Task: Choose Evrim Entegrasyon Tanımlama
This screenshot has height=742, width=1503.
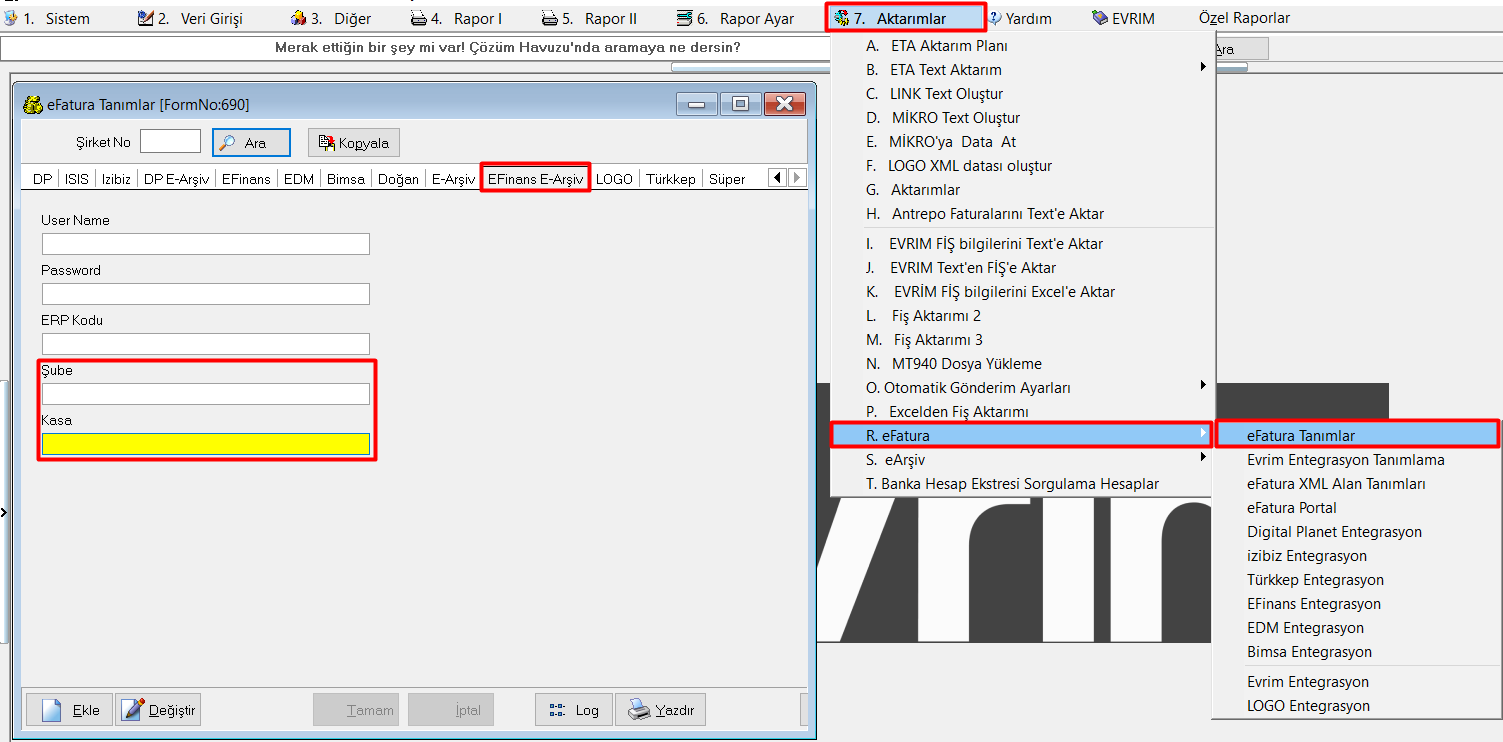Action: [1357, 460]
